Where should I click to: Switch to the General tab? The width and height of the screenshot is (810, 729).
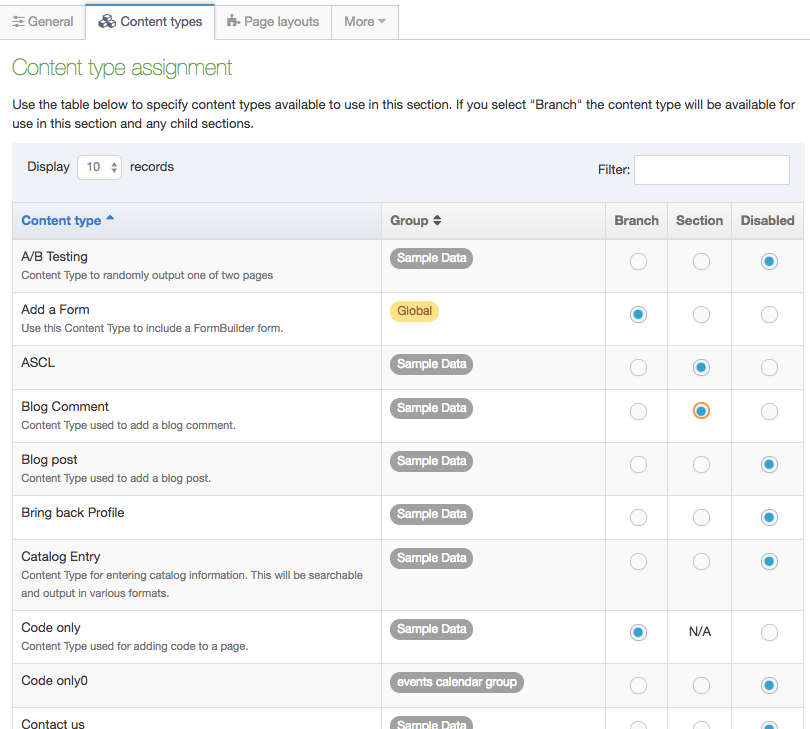42,21
